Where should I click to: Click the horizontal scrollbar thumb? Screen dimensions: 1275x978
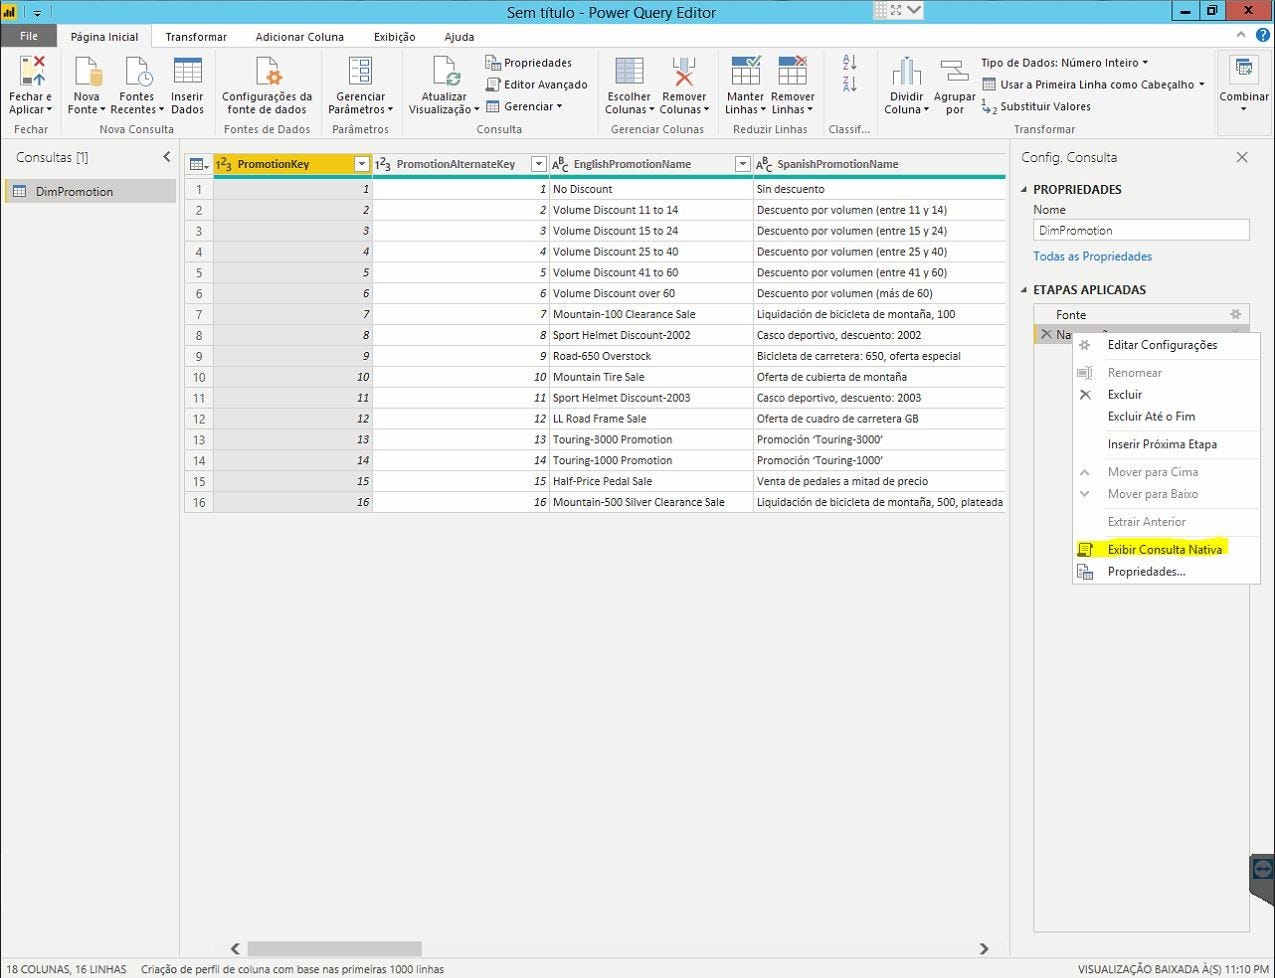click(334, 948)
